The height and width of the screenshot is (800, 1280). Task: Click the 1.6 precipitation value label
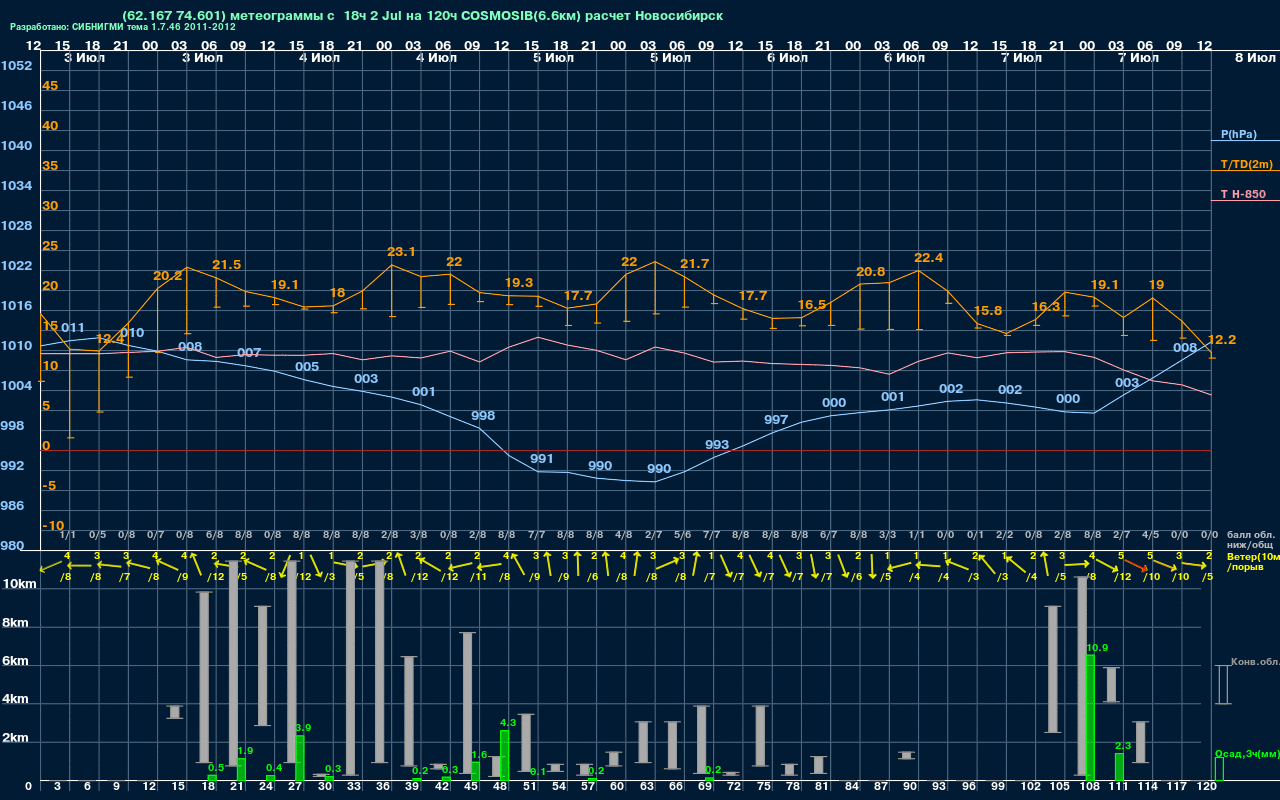point(478,755)
